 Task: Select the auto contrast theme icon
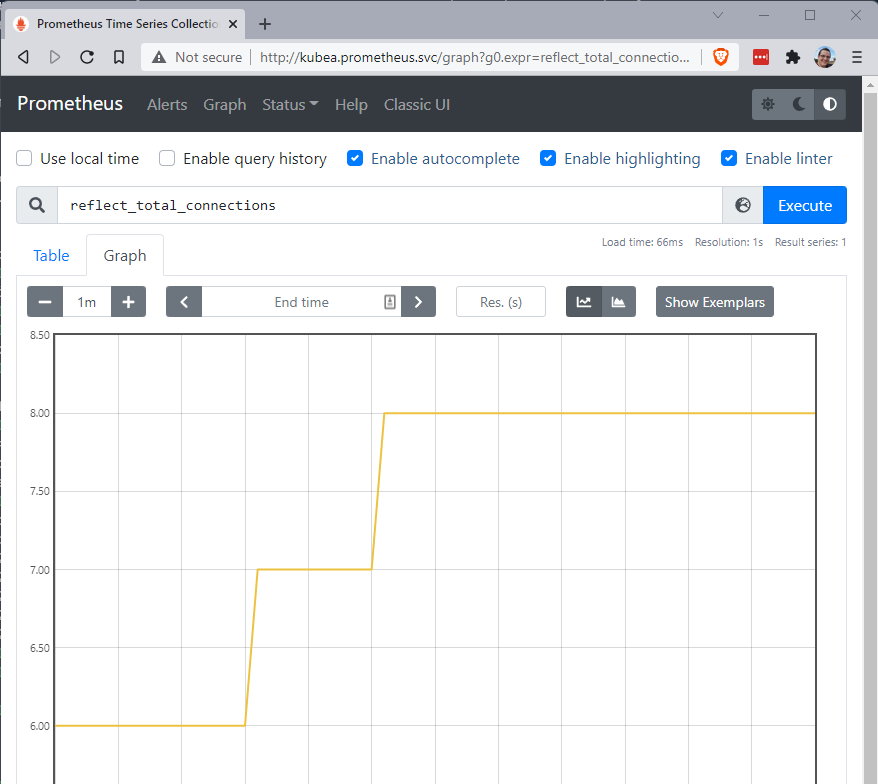click(830, 104)
